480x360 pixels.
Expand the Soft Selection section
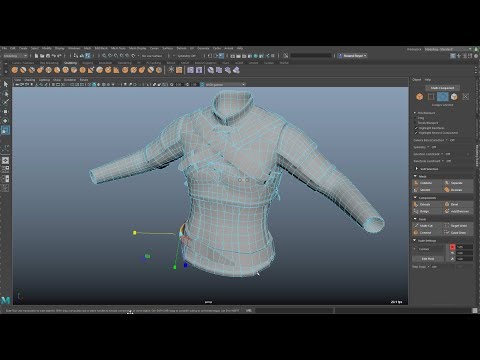coord(417,169)
